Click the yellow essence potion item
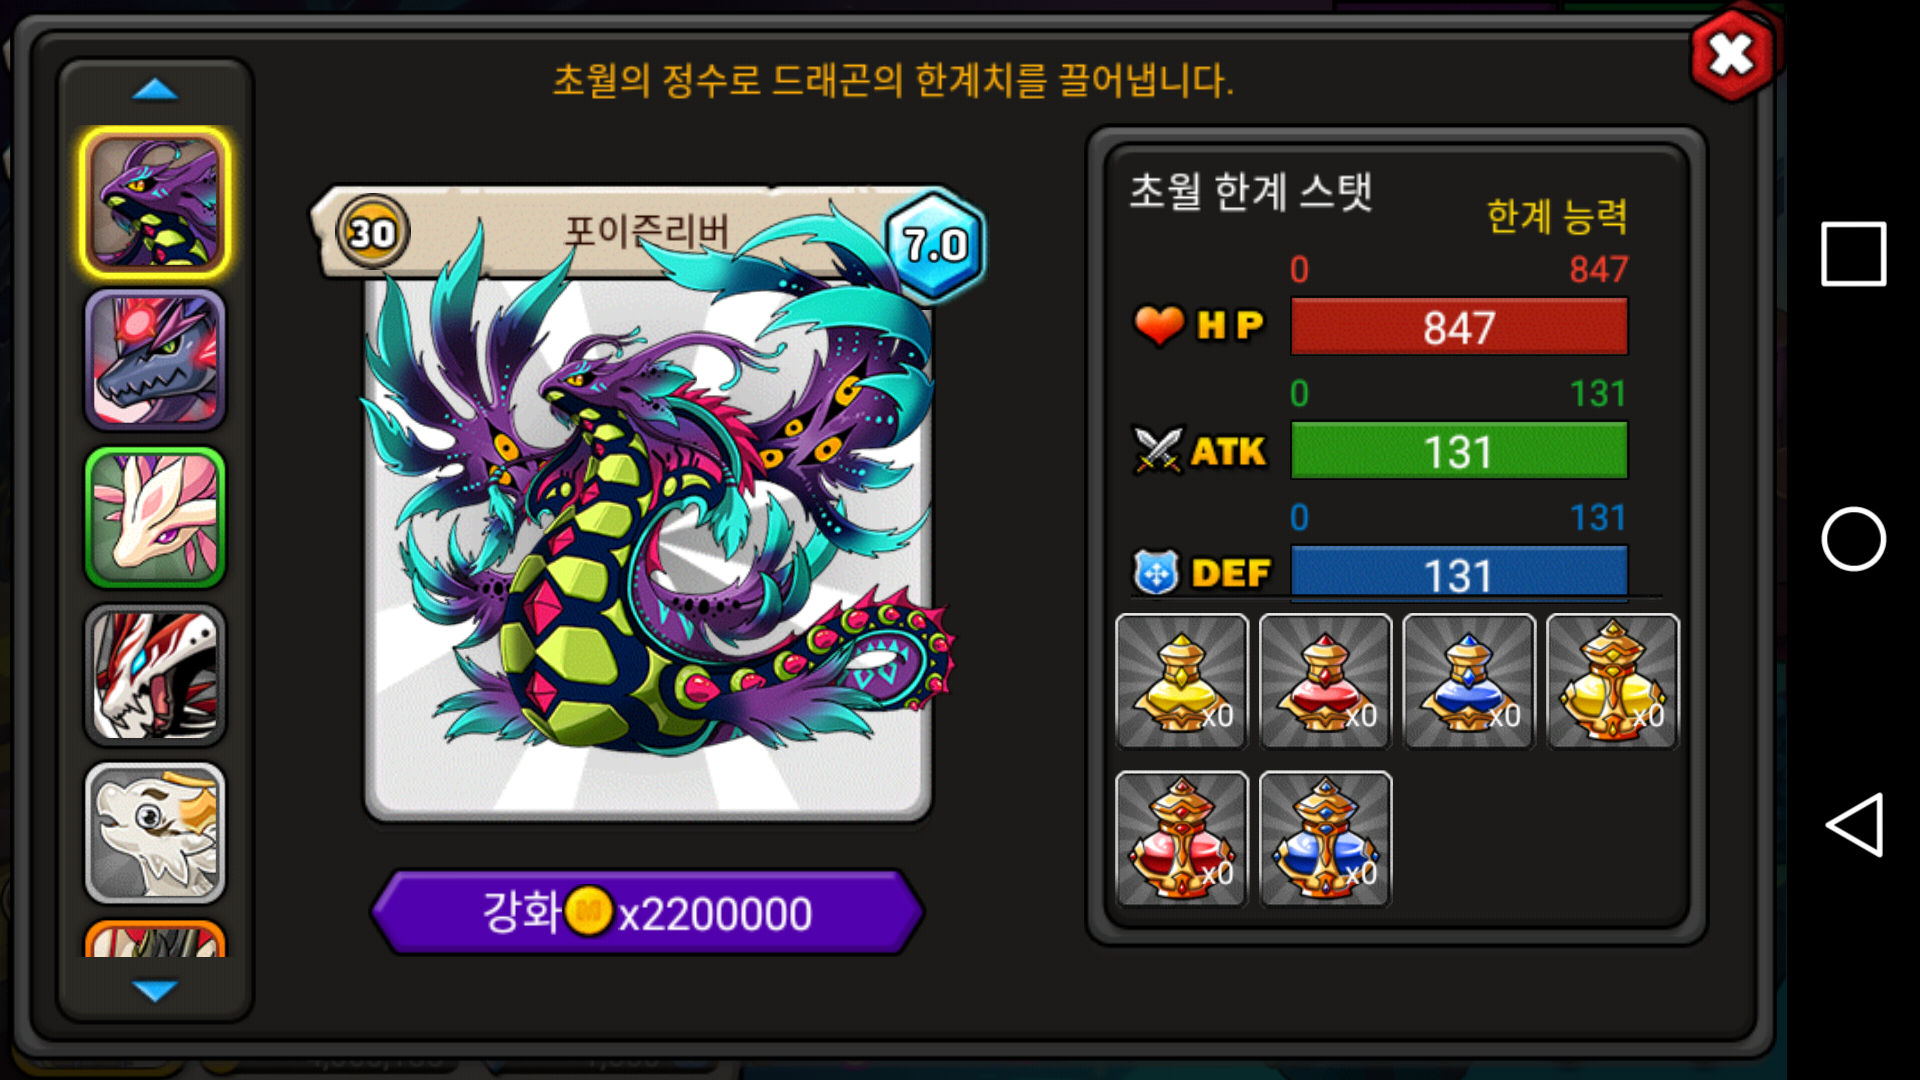This screenshot has height=1080, width=1920. tap(1182, 681)
